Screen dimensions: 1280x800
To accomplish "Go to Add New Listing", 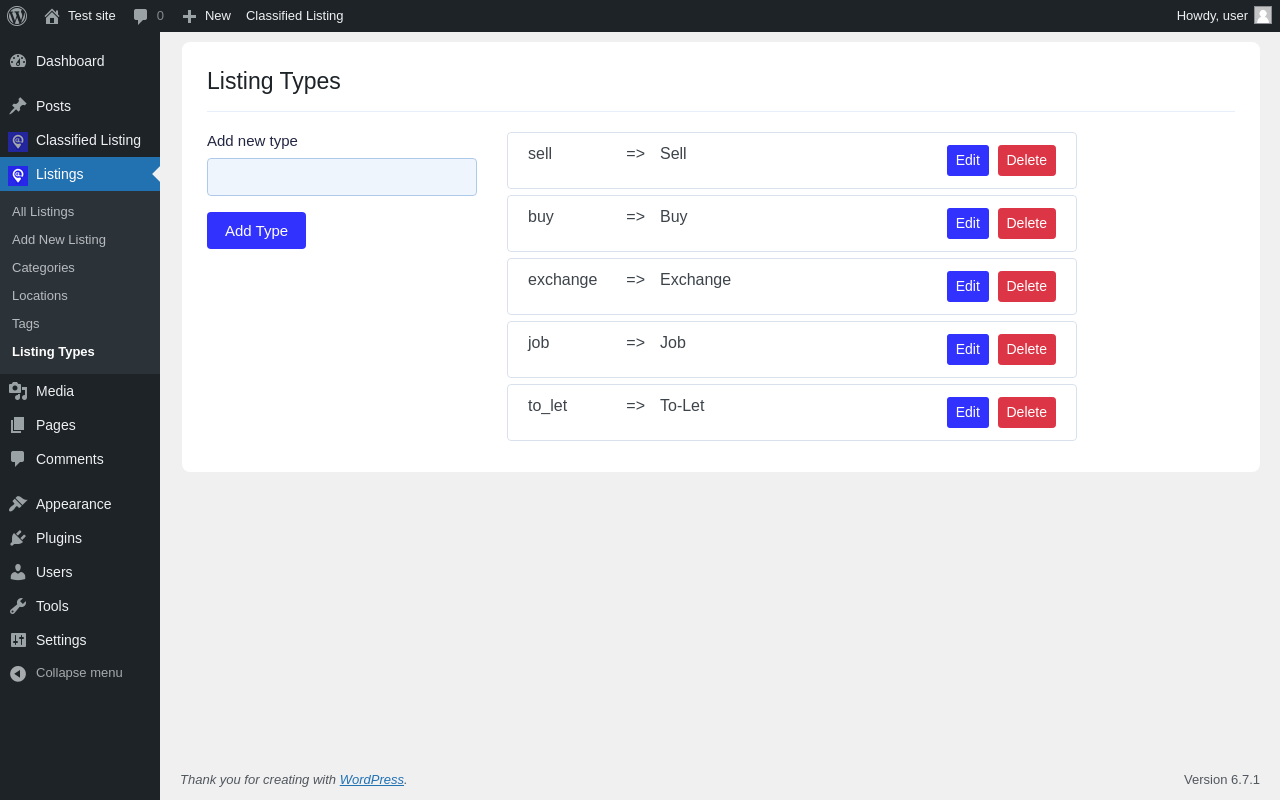I will tap(59, 240).
